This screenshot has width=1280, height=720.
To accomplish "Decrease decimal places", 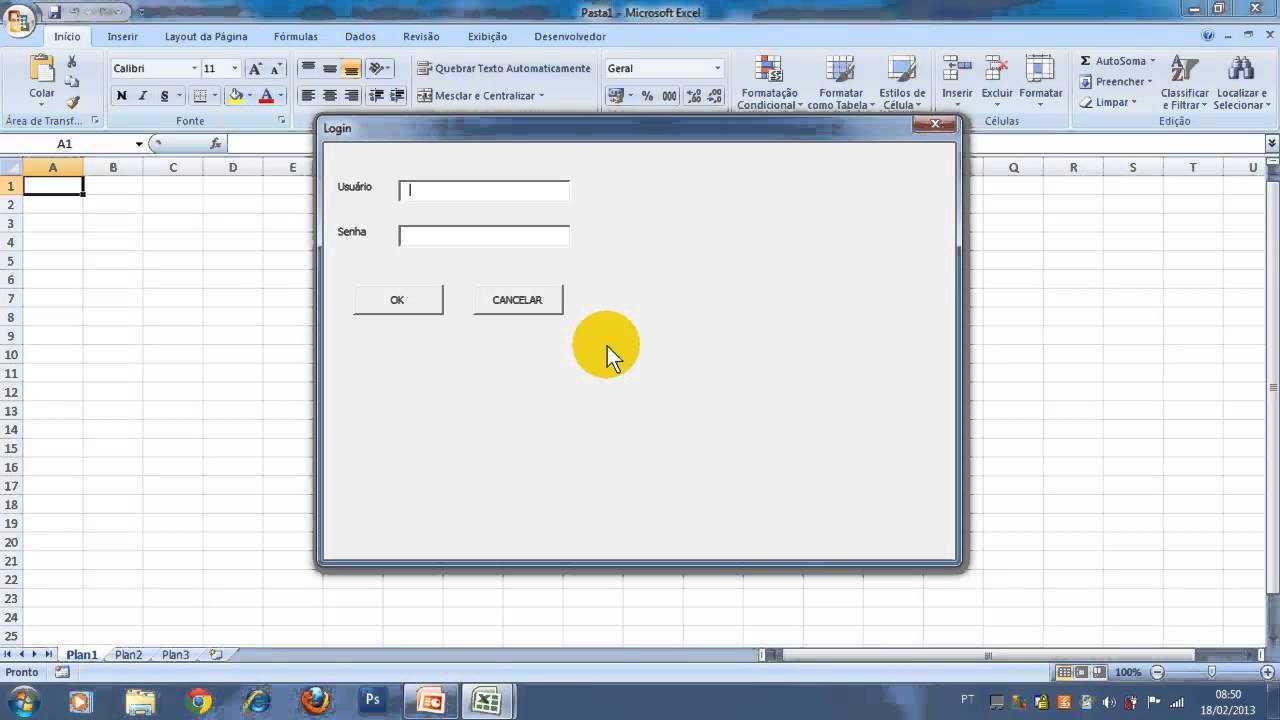I will click(715, 96).
